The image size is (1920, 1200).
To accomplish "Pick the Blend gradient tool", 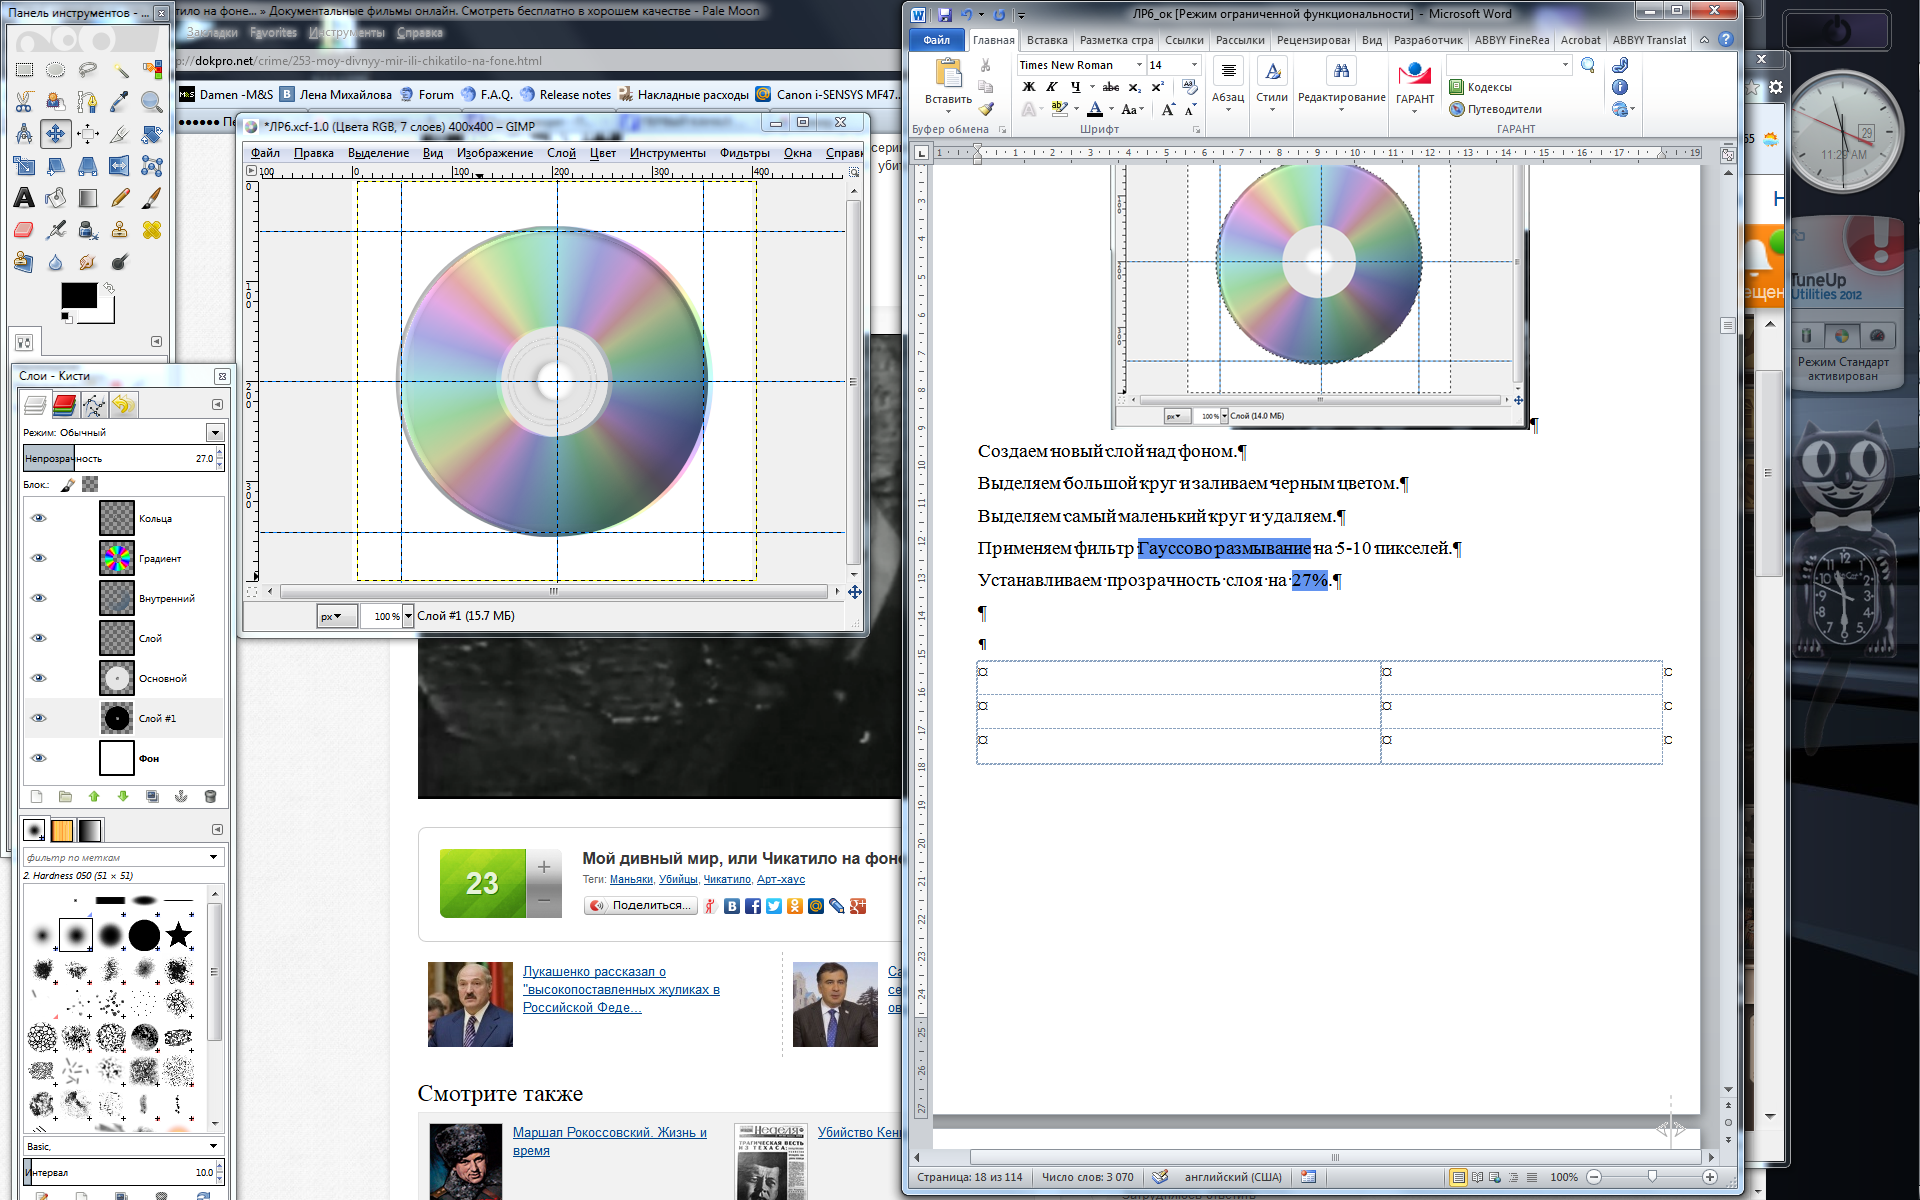I will pyautogui.click(x=88, y=198).
